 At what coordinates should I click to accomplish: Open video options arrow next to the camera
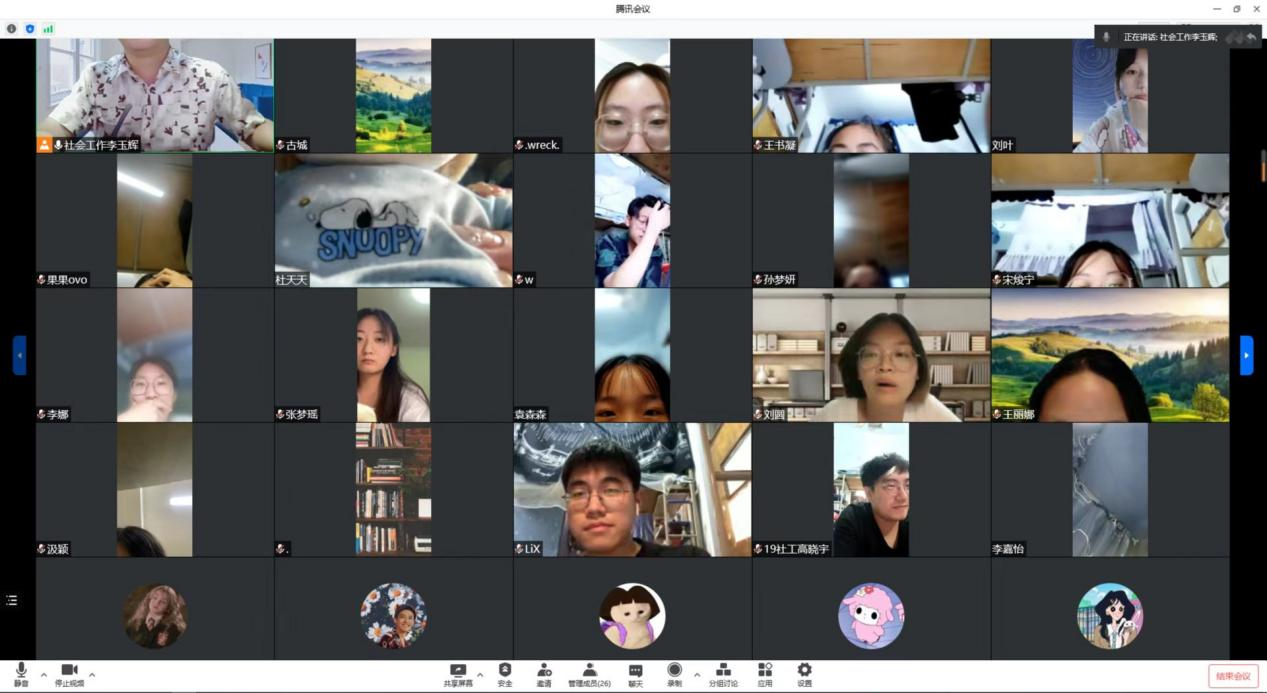pyautogui.click(x=92, y=674)
